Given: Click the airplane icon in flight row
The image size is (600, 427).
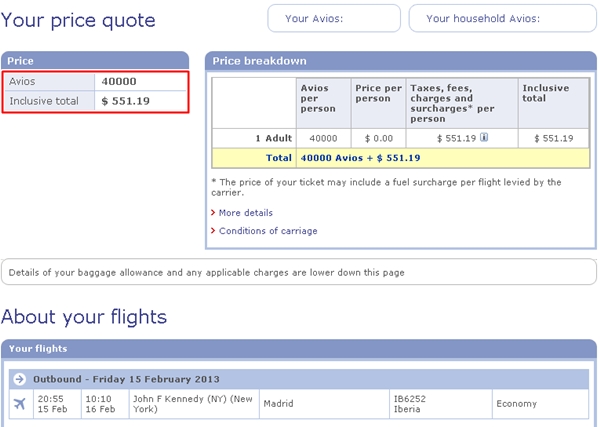Looking at the screenshot, I should coord(20,404).
